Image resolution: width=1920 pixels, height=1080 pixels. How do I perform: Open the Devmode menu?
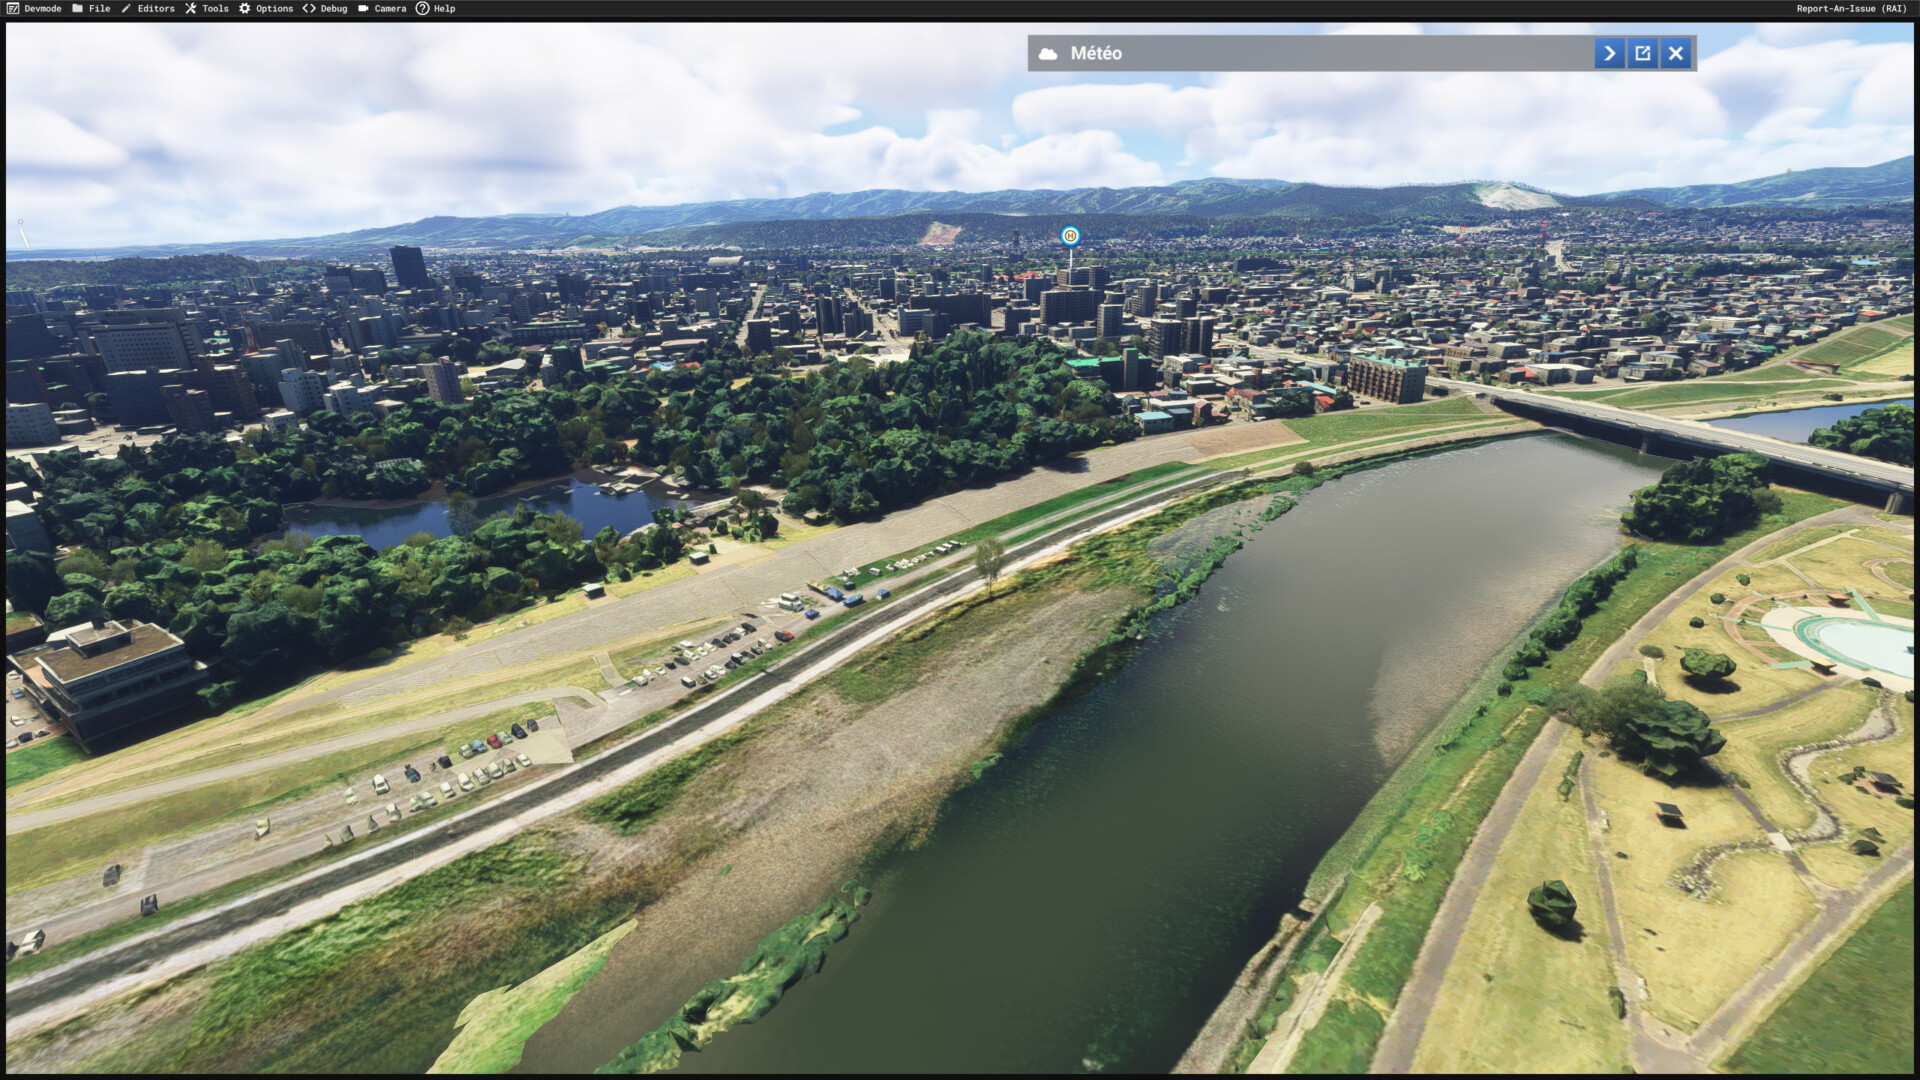pos(42,8)
